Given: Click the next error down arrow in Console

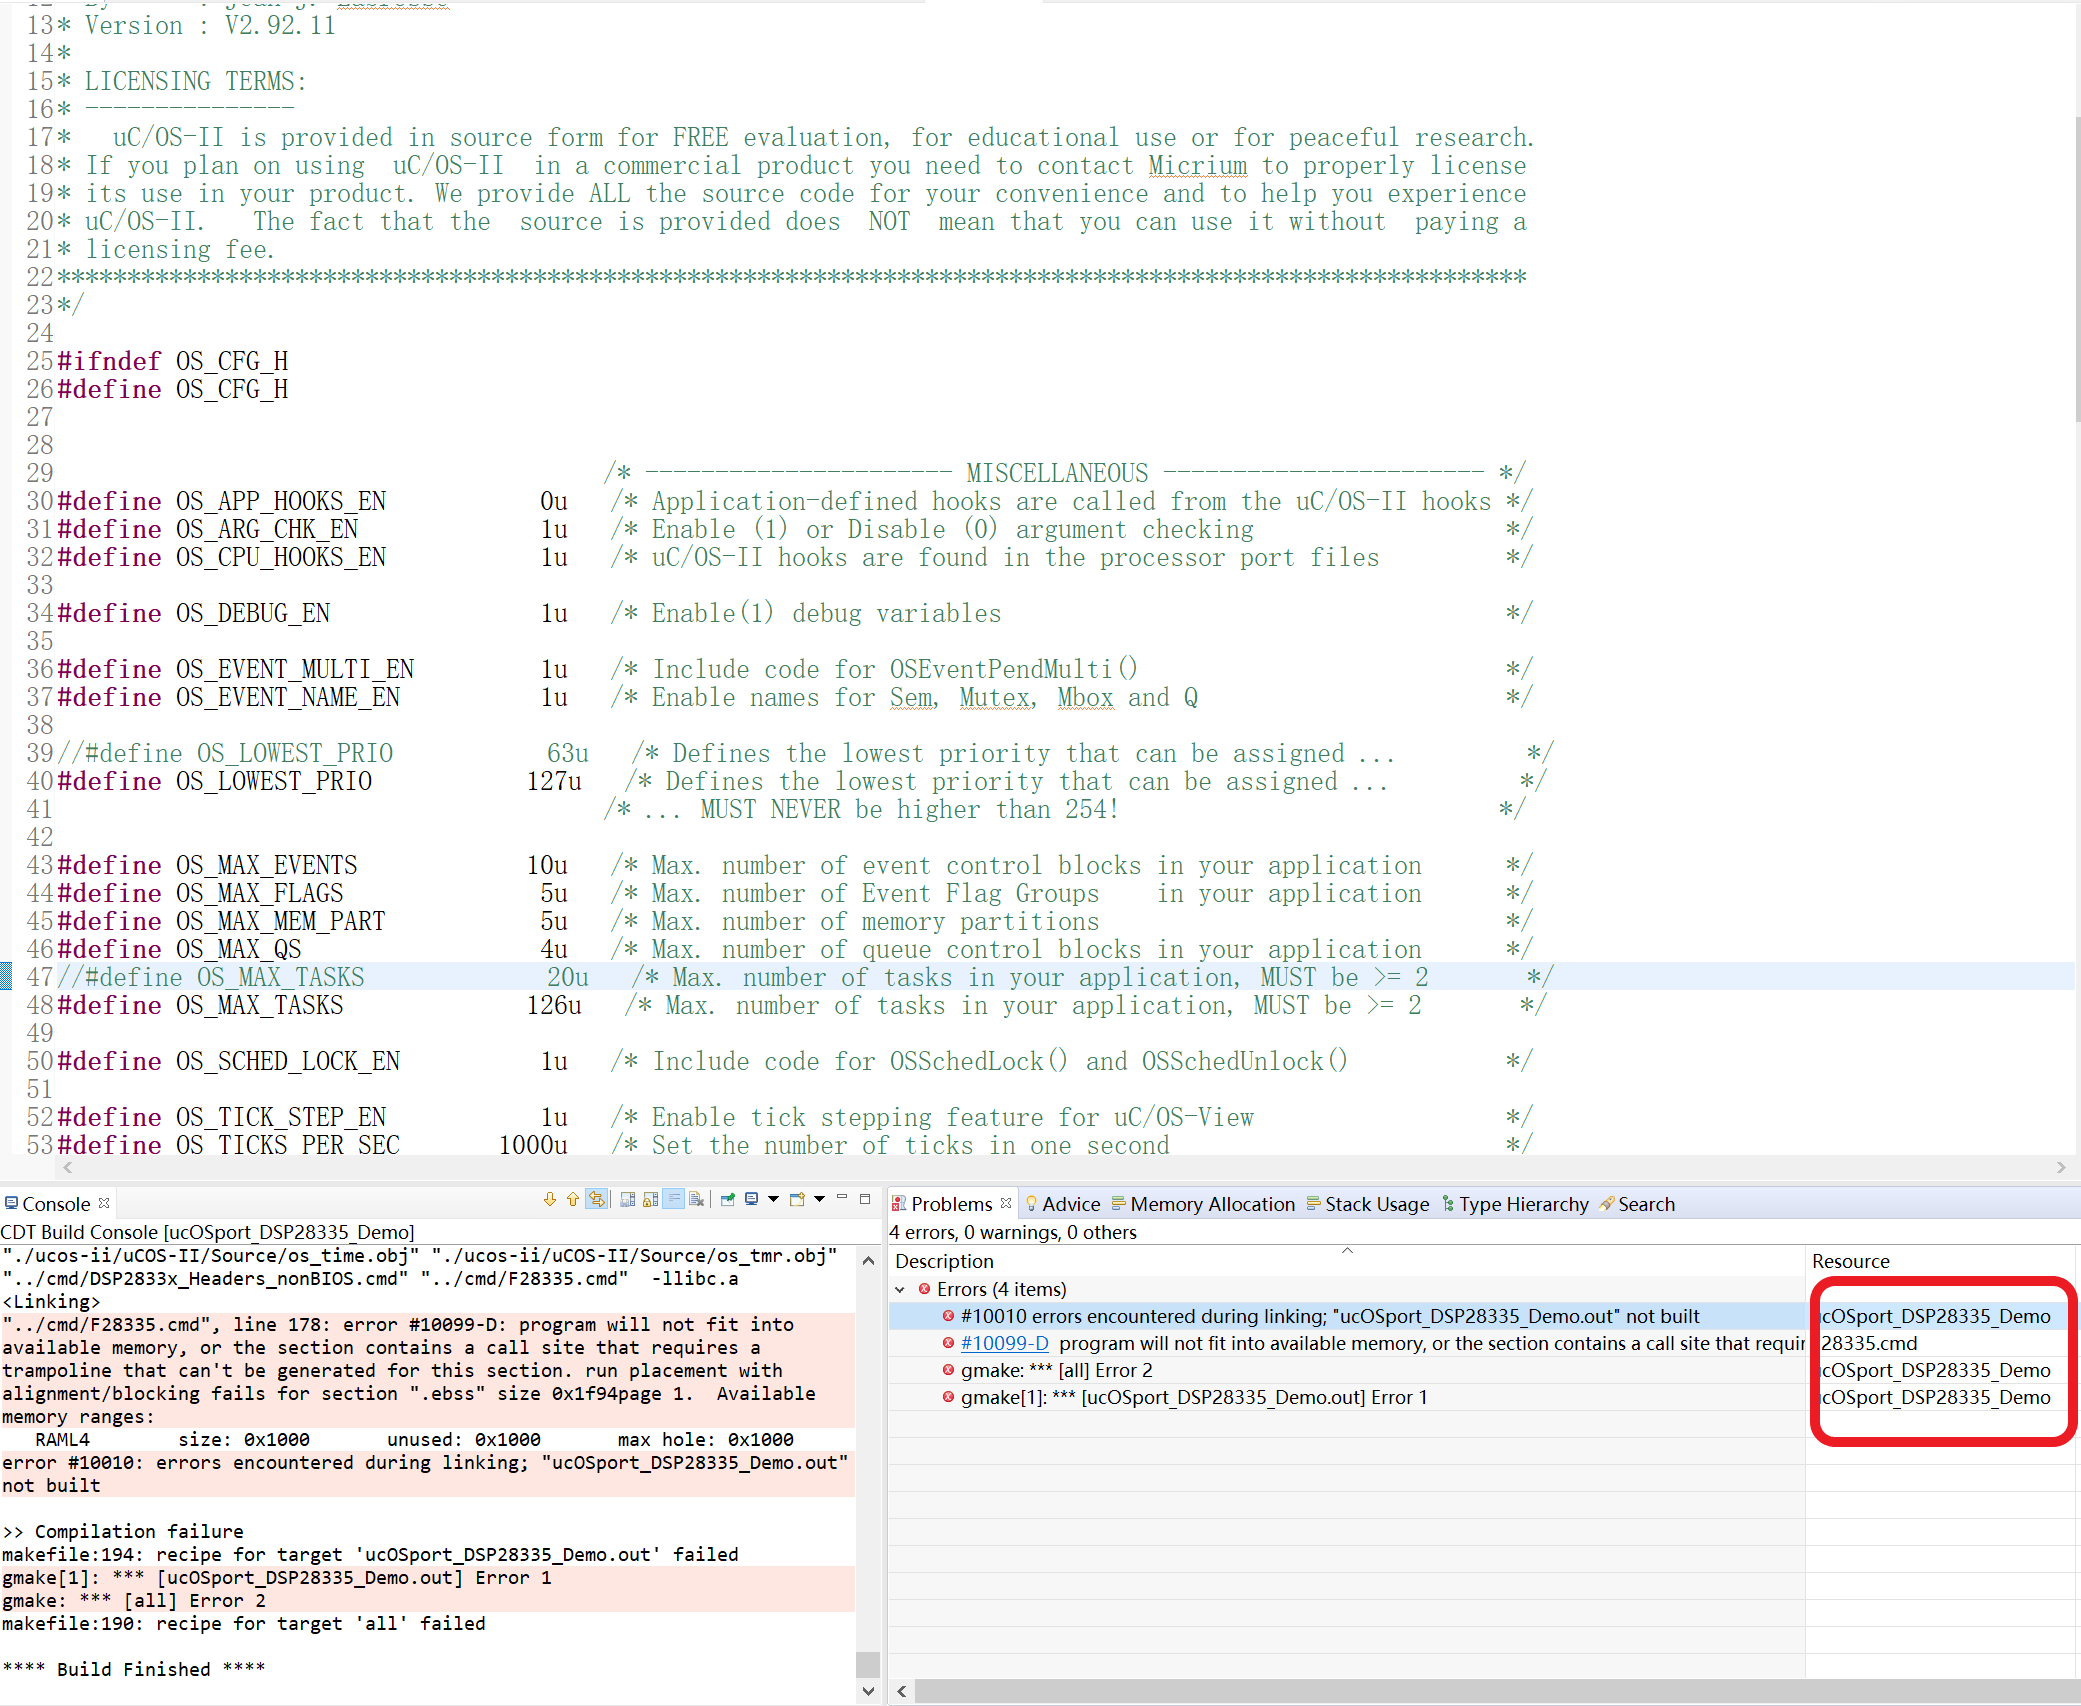Looking at the screenshot, I should (x=549, y=1200).
